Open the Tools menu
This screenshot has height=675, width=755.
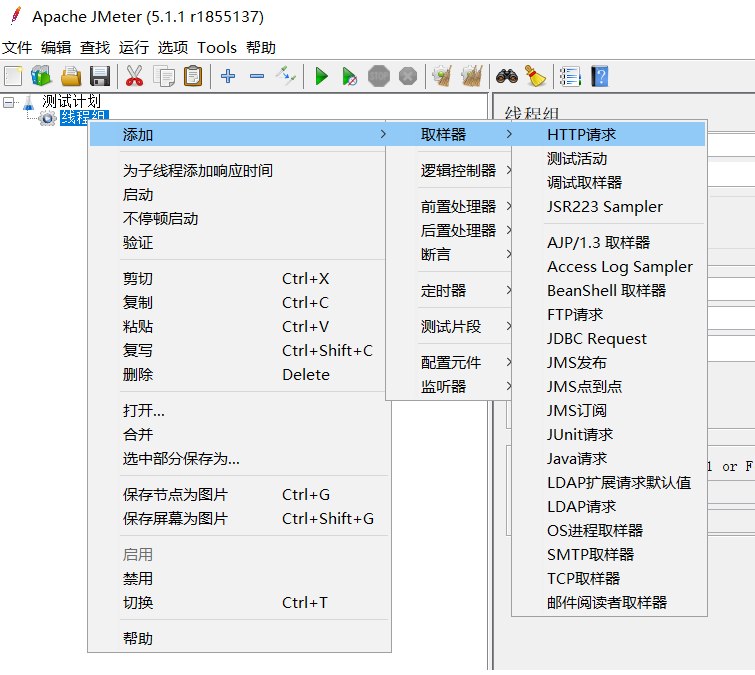pyautogui.click(x=217, y=48)
